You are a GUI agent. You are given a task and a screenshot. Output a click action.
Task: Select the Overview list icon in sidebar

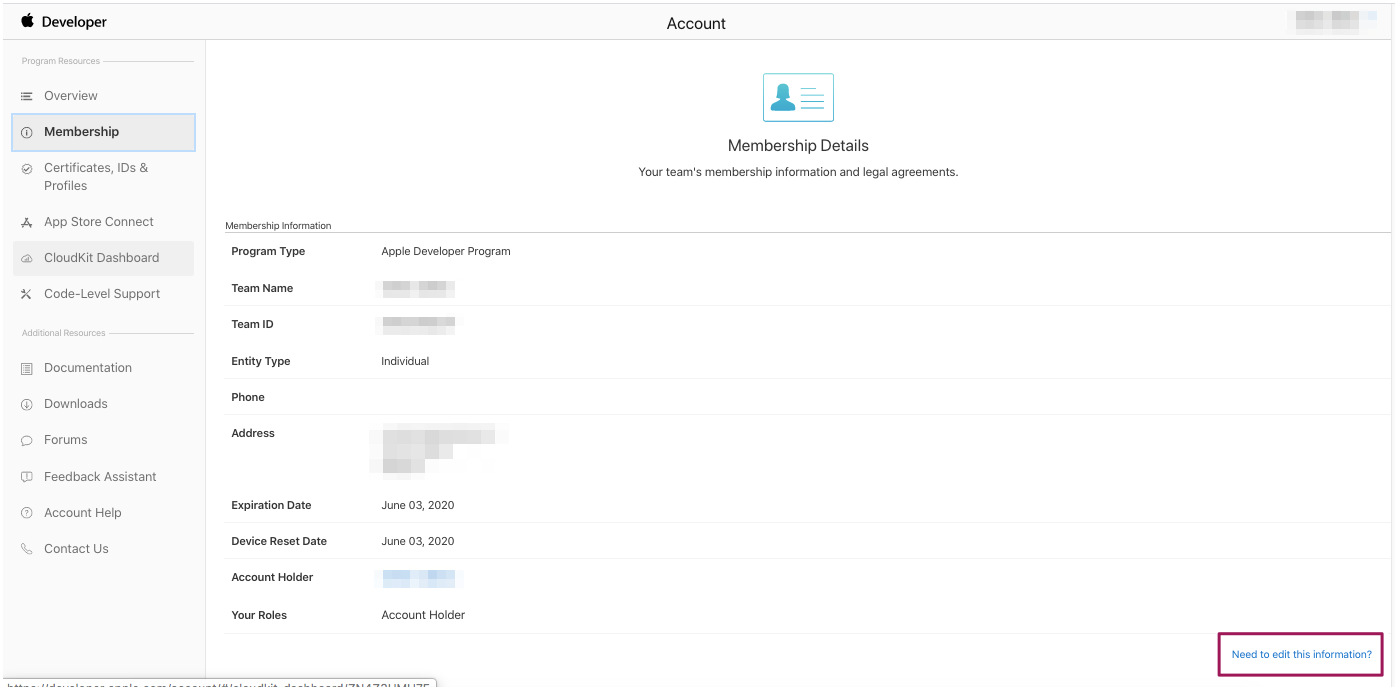tap(24, 95)
